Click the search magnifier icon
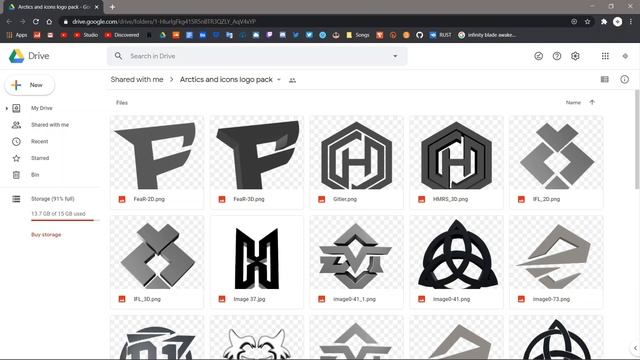This screenshot has width=640, height=360. tap(118, 56)
